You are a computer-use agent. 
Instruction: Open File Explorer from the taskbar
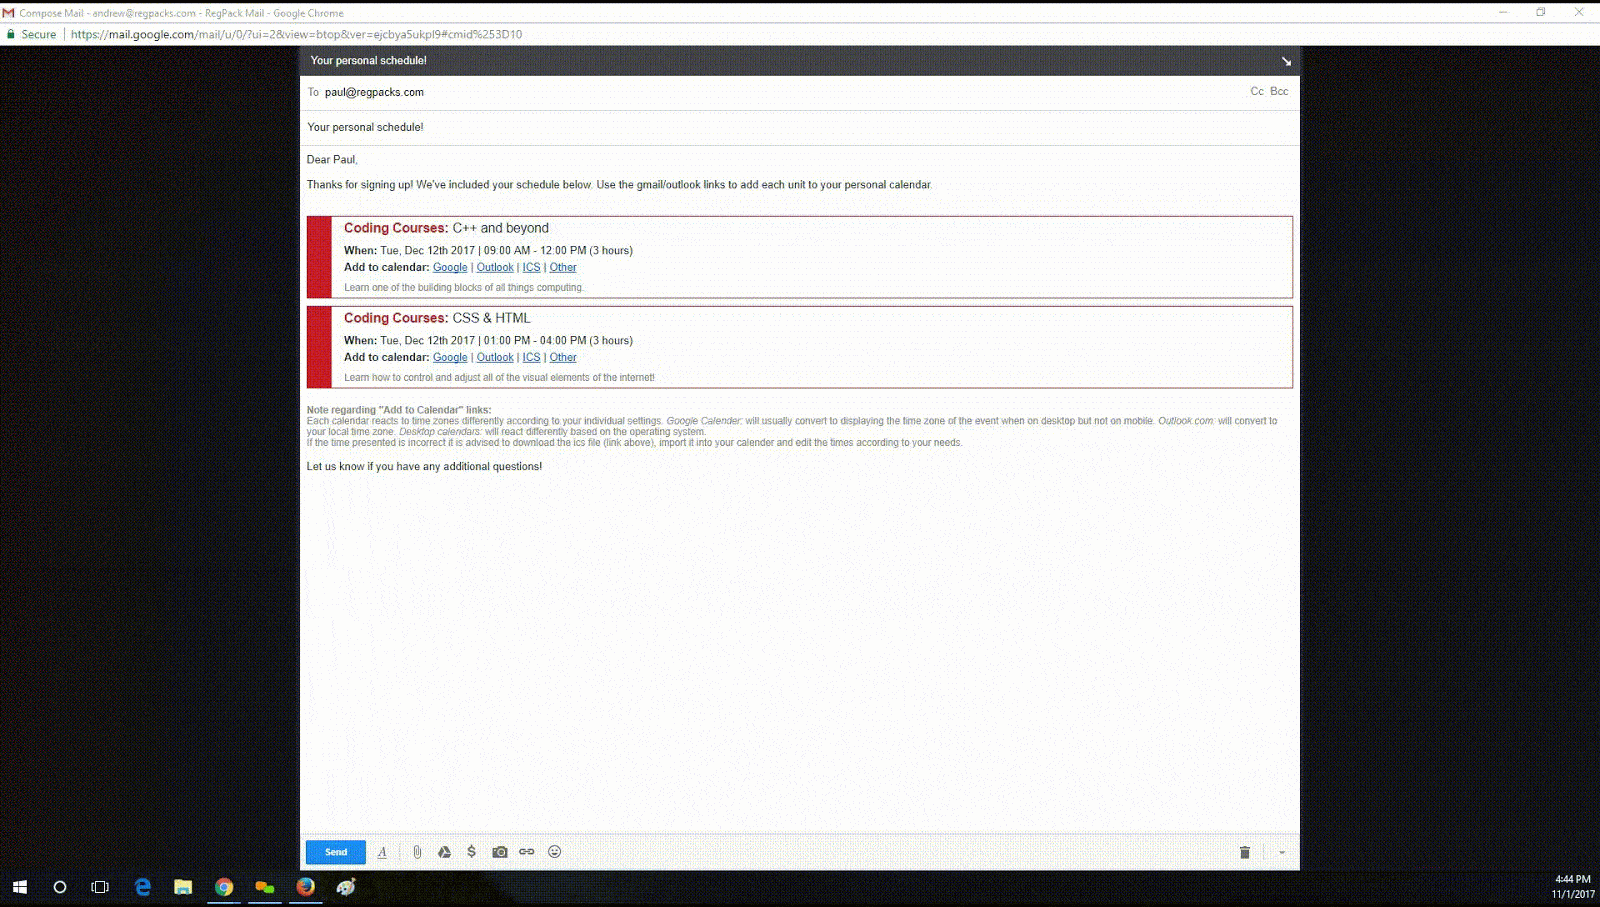pyautogui.click(x=183, y=887)
